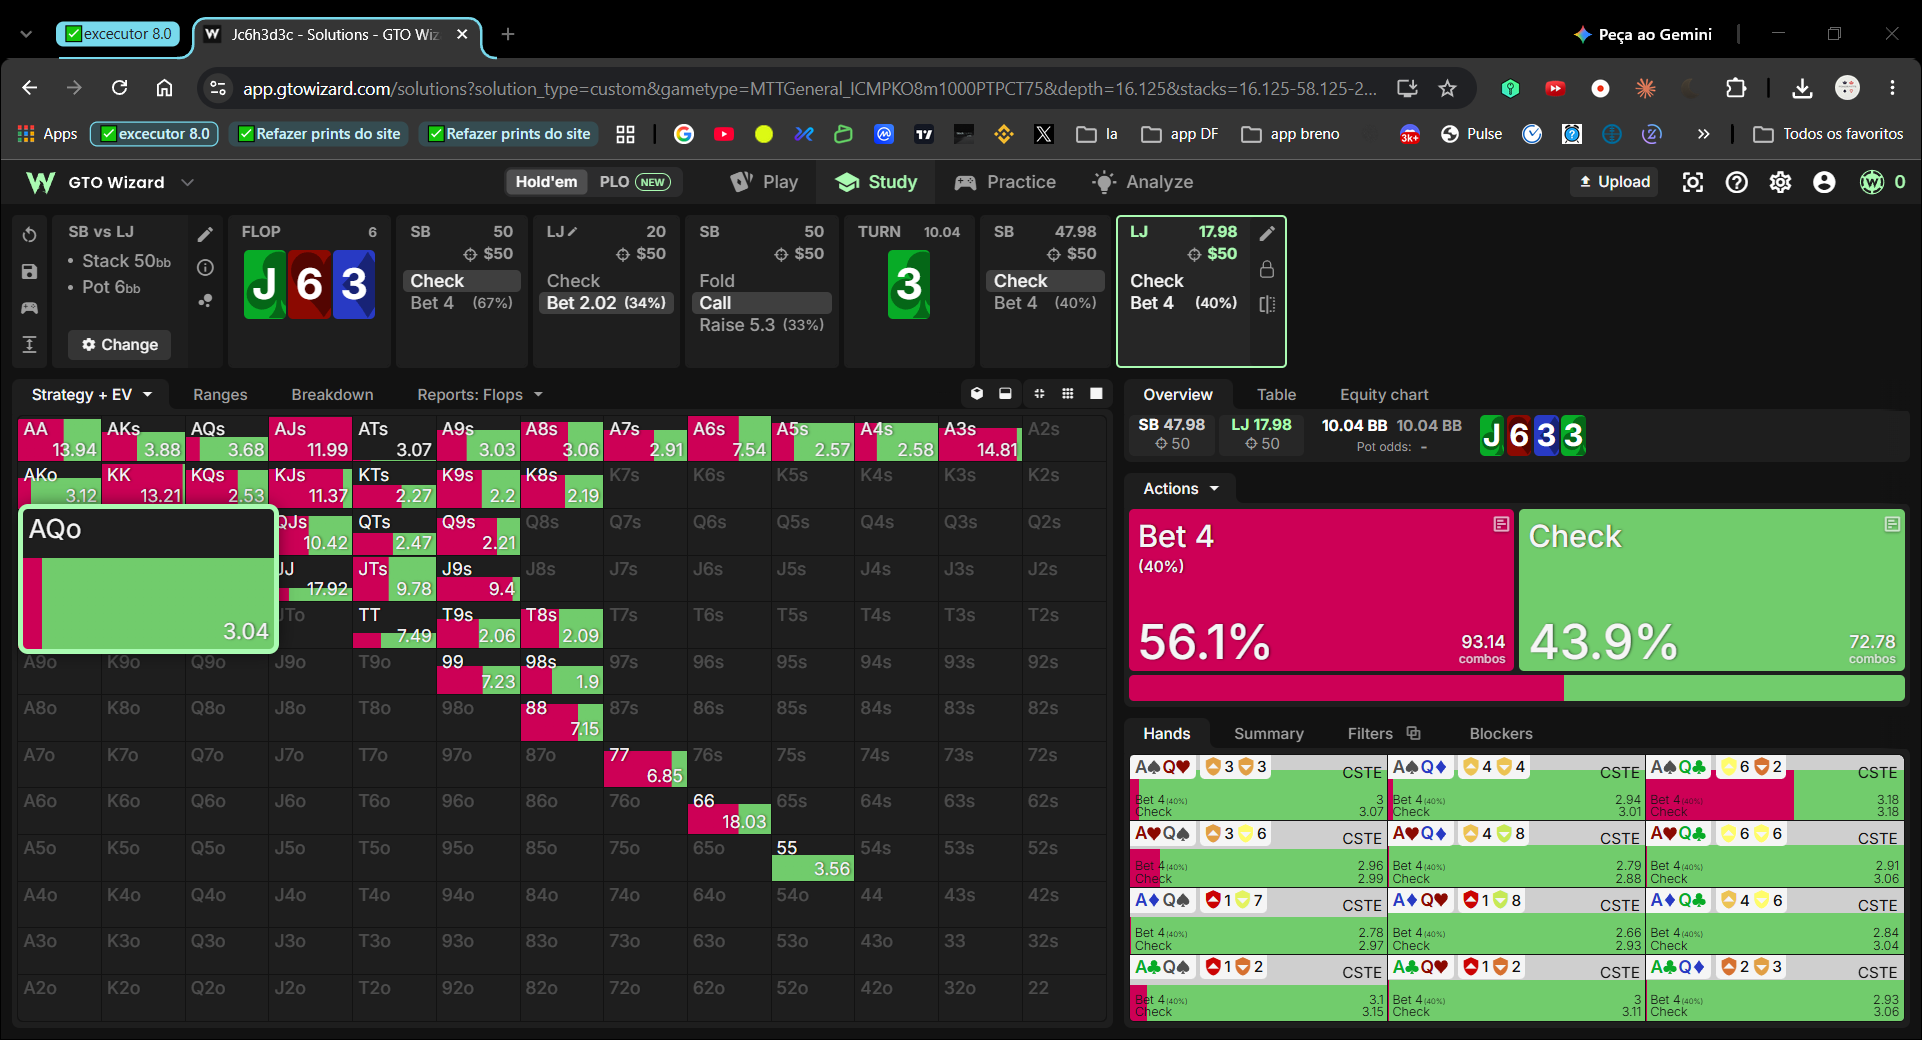This screenshot has height=1040, width=1922.
Task: Open the info icon in the spot panel
Action: [x=205, y=267]
